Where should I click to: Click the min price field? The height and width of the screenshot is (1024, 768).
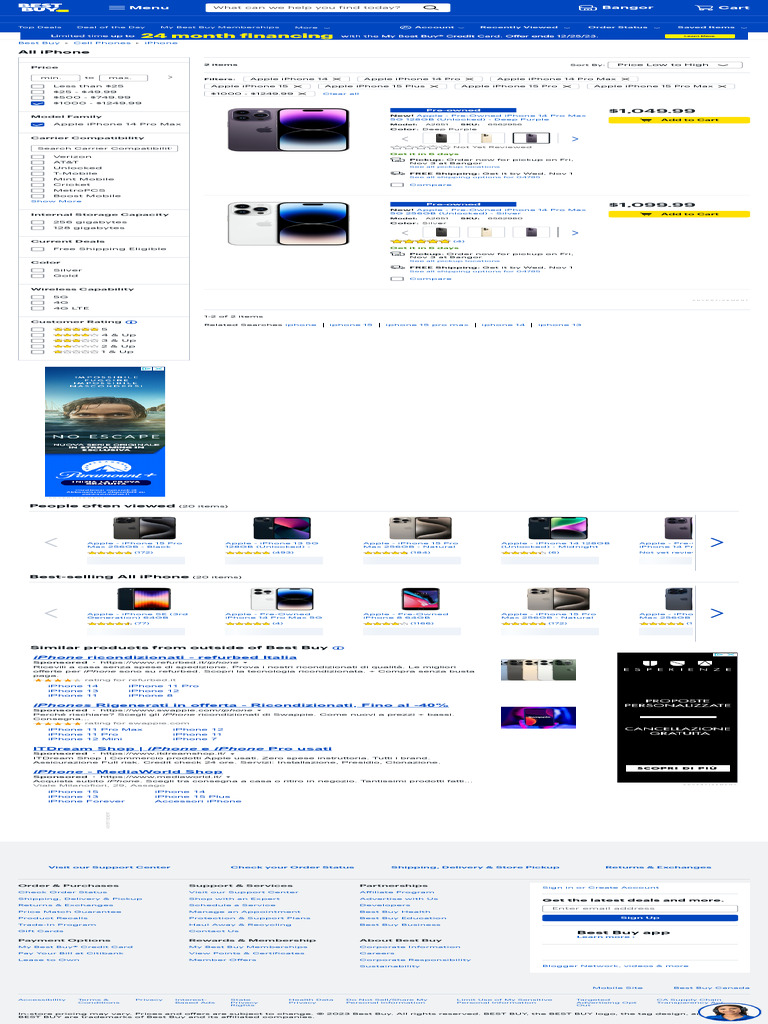[56, 77]
